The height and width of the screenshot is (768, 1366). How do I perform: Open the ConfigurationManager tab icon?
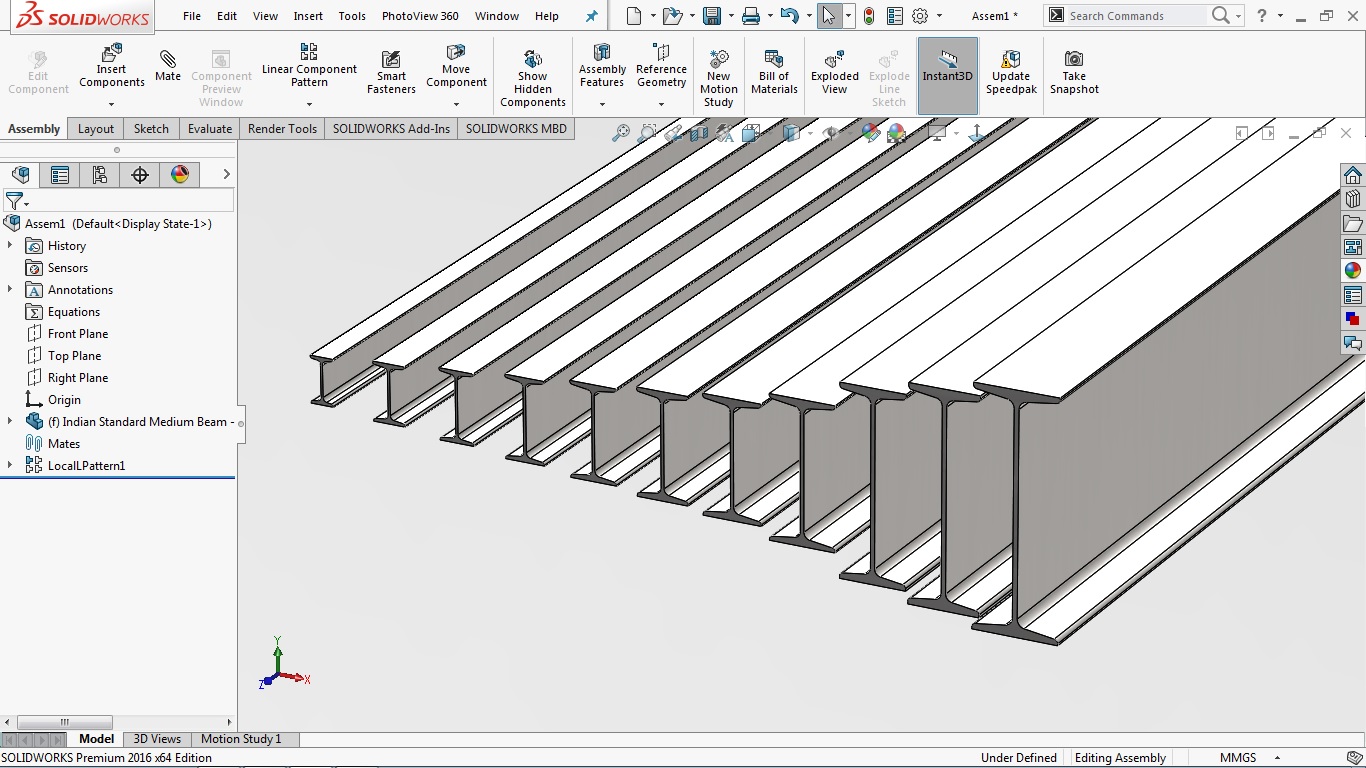click(x=100, y=175)
